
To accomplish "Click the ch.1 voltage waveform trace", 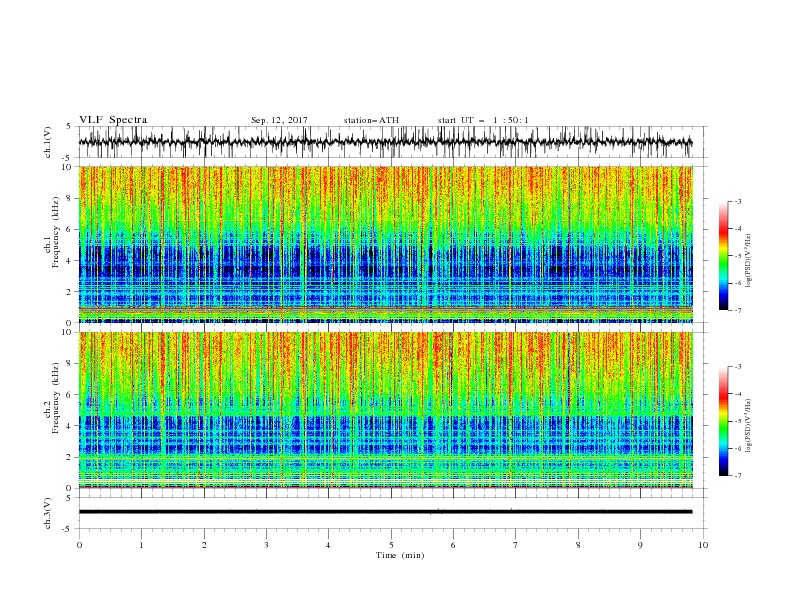I will pos(385,142).
